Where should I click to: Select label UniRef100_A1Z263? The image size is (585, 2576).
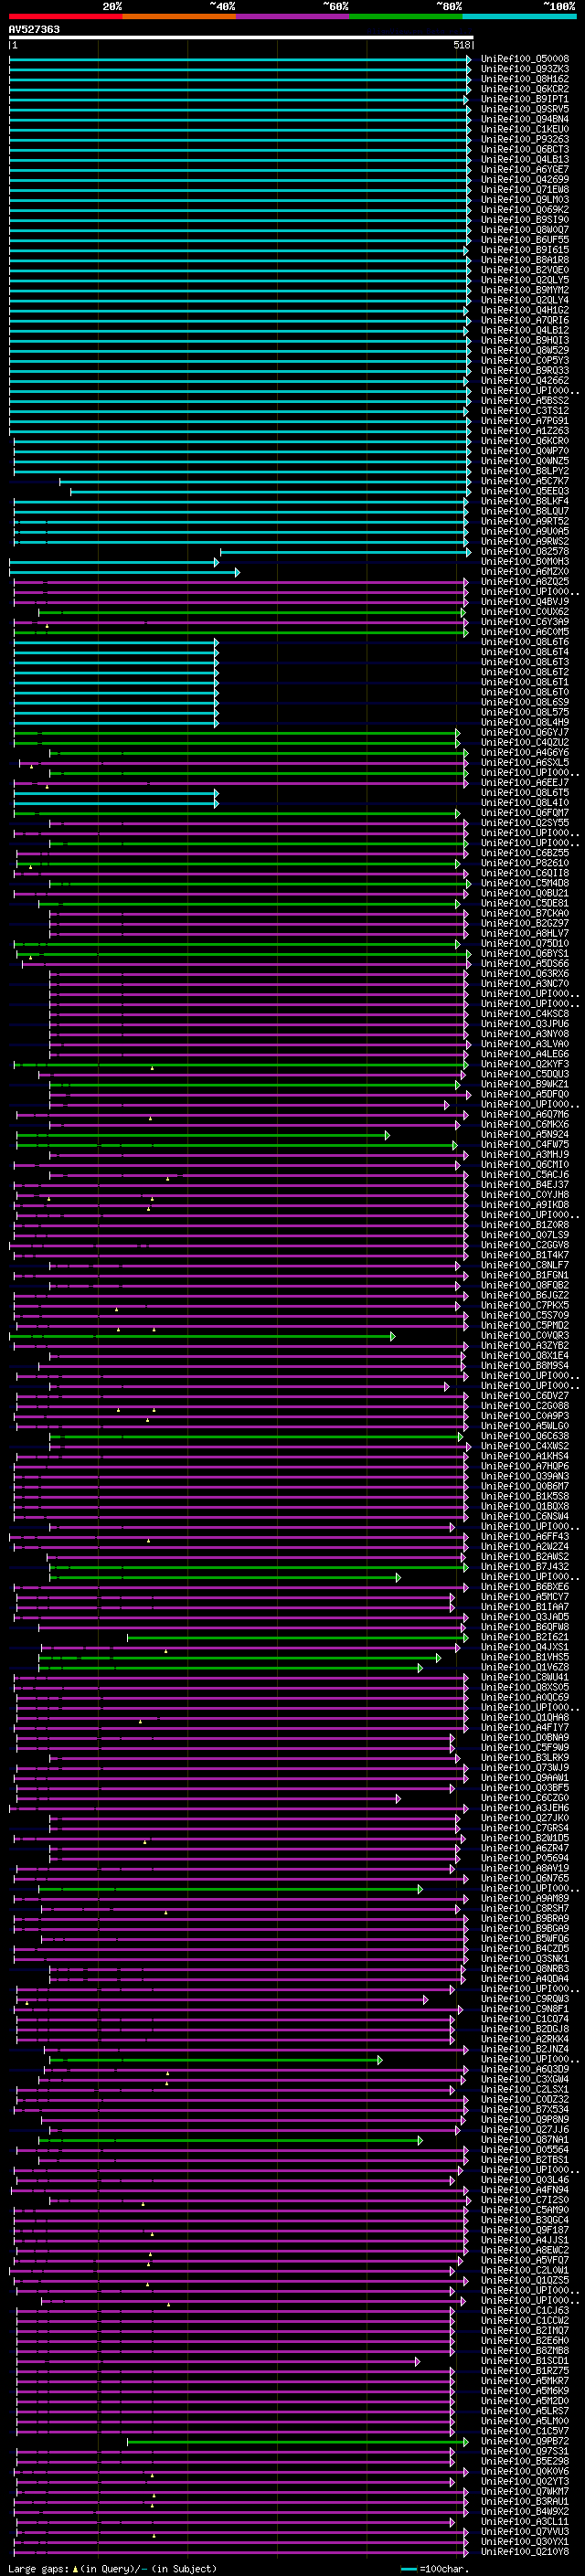pyautogui.click(x=525, y=431)
